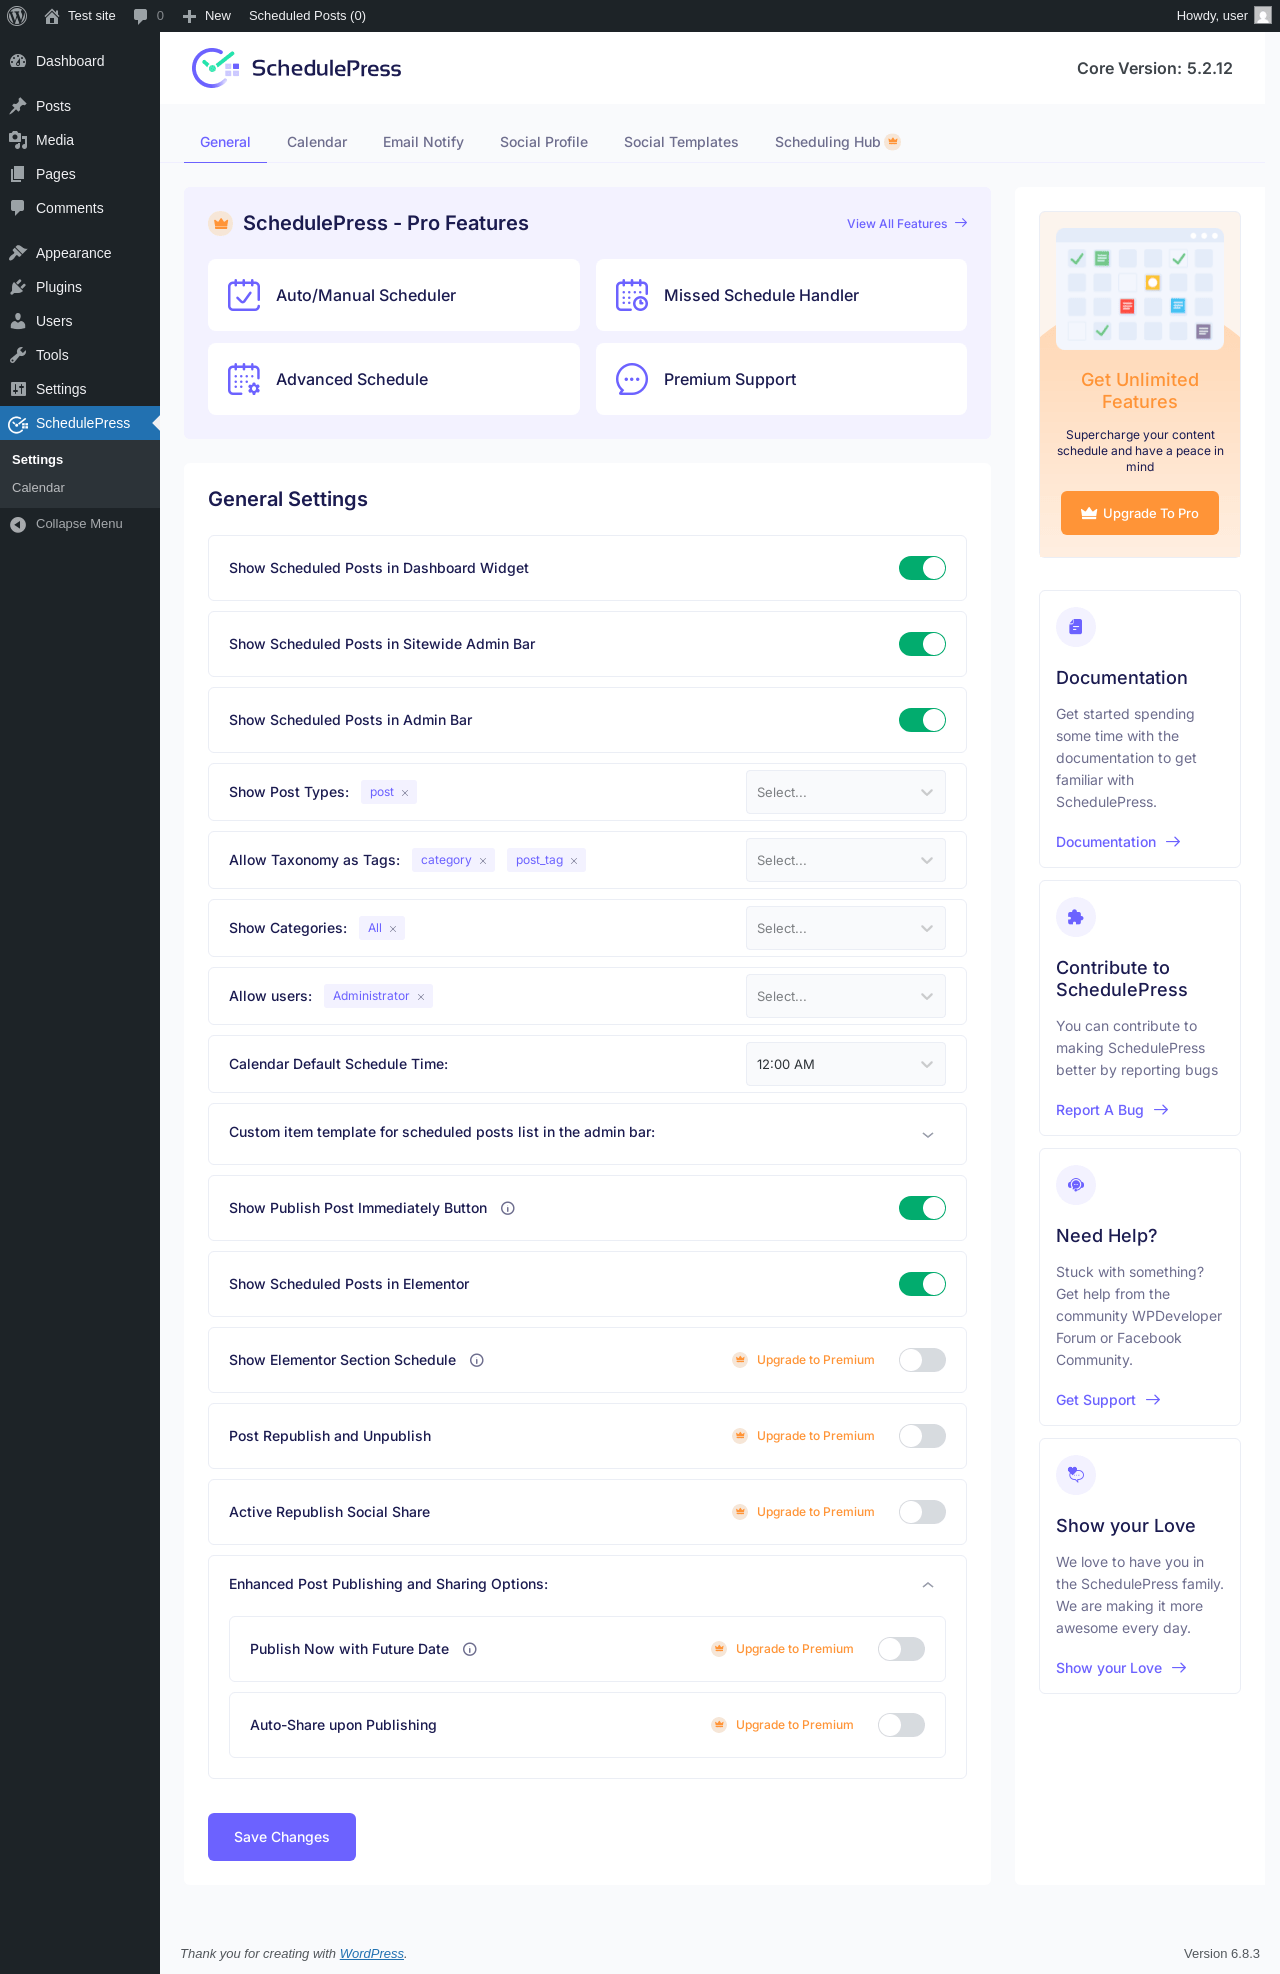1280x1974 pixels.
Task: Collapse Enhanced Post Publishing and Sharing Options
Action: click(x=928, y=1585)
